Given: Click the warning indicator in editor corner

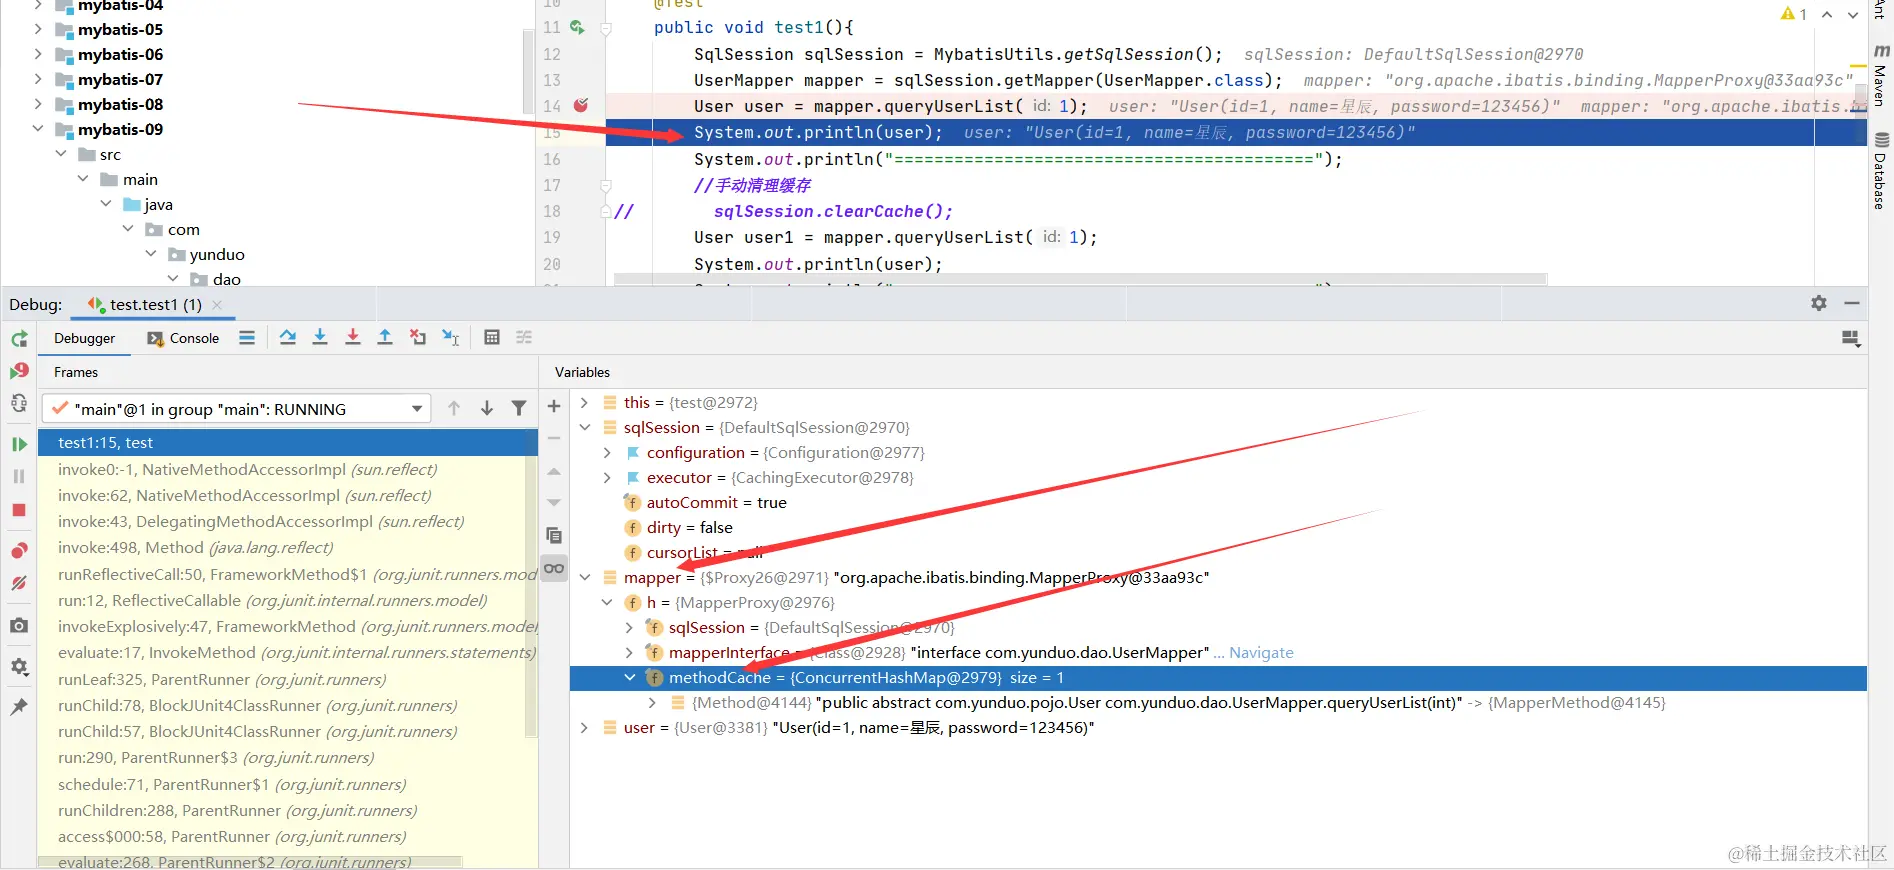Looking at the screenshot, I should coord(1793,14).
